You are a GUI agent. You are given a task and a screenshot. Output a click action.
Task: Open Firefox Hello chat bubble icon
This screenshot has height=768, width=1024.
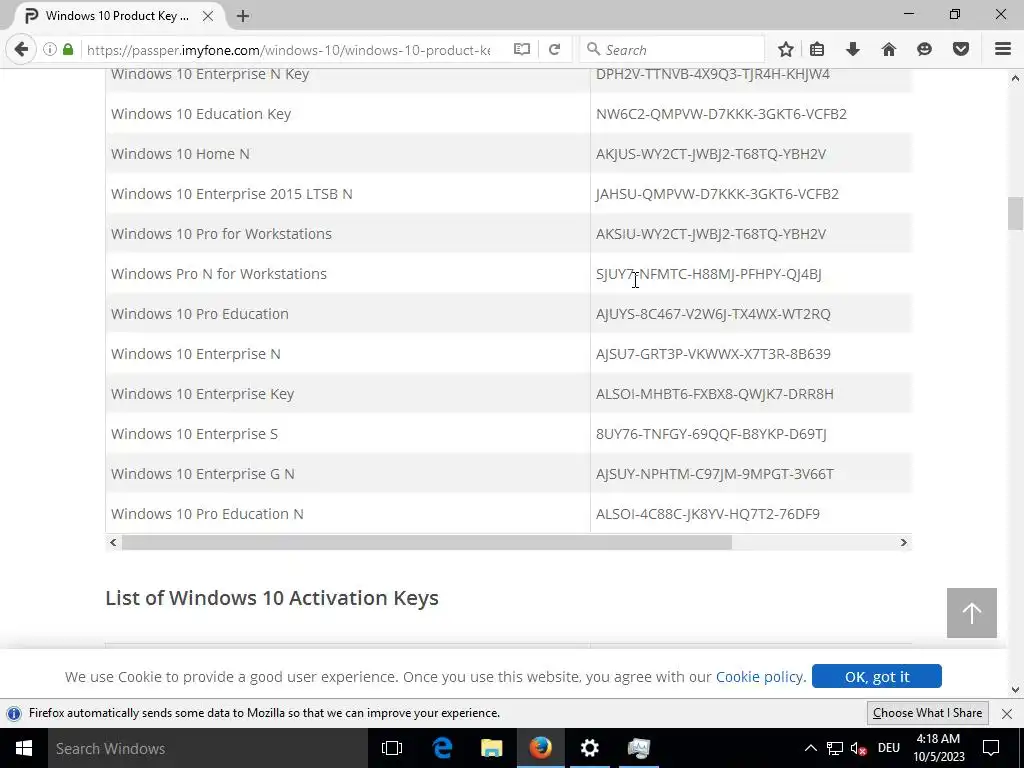(924, 50)
